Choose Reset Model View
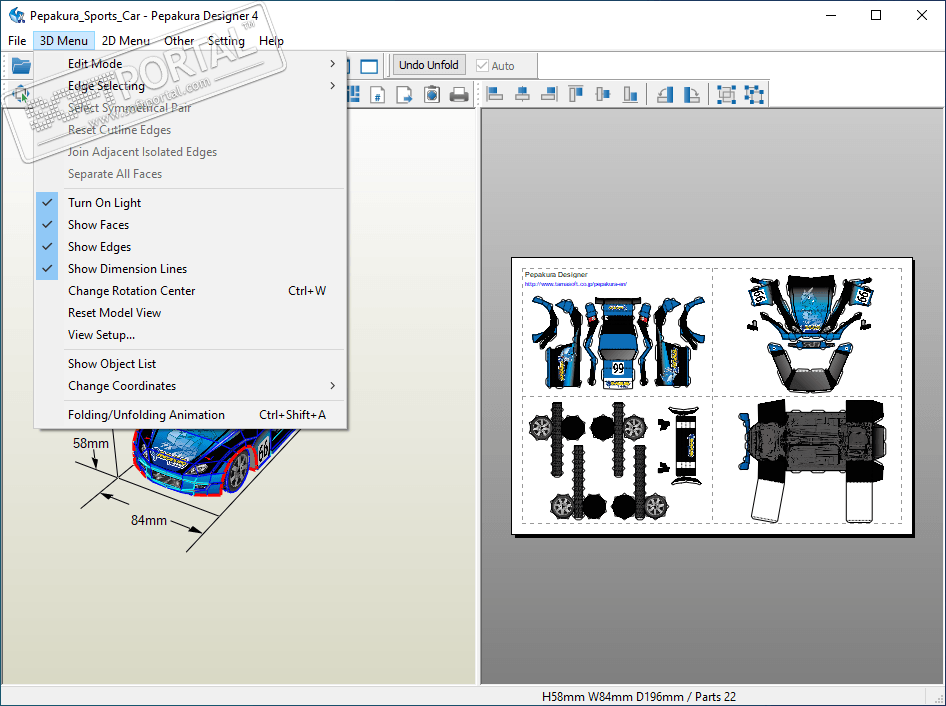The height and width of the screenshot is (706, 946). click(x=189, y=313)
